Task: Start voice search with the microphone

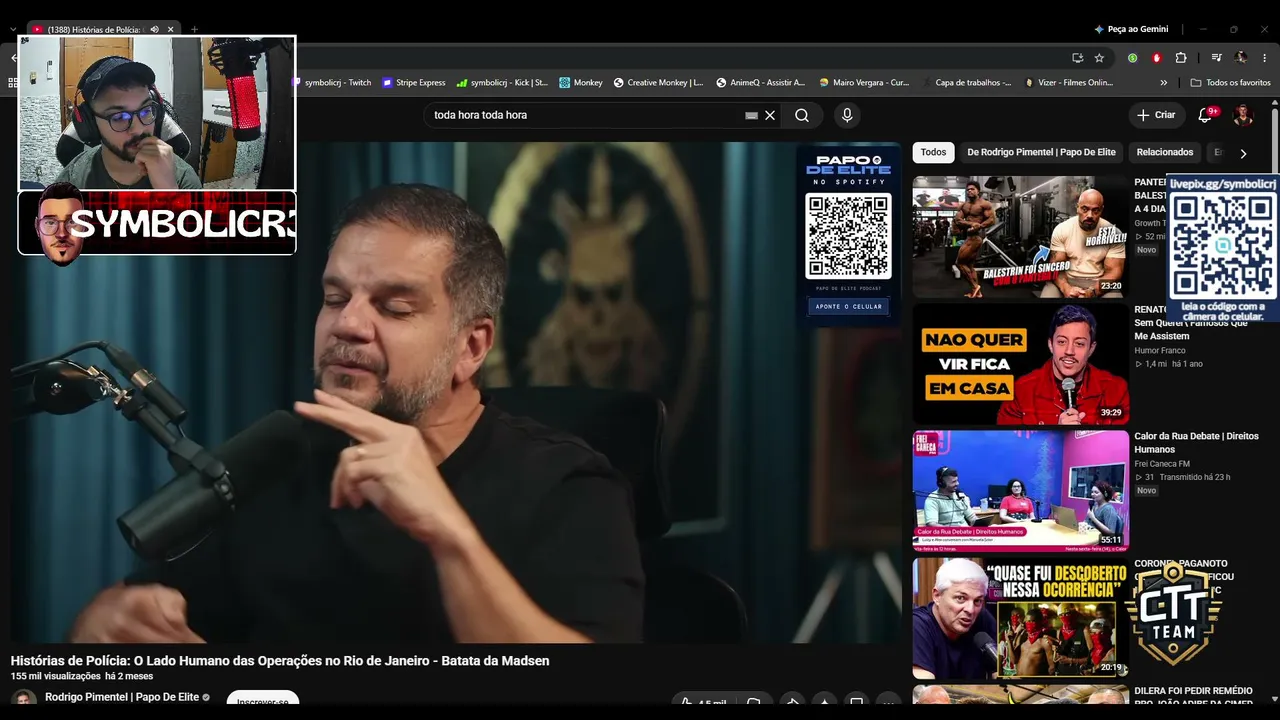Action: pos(847,115)
